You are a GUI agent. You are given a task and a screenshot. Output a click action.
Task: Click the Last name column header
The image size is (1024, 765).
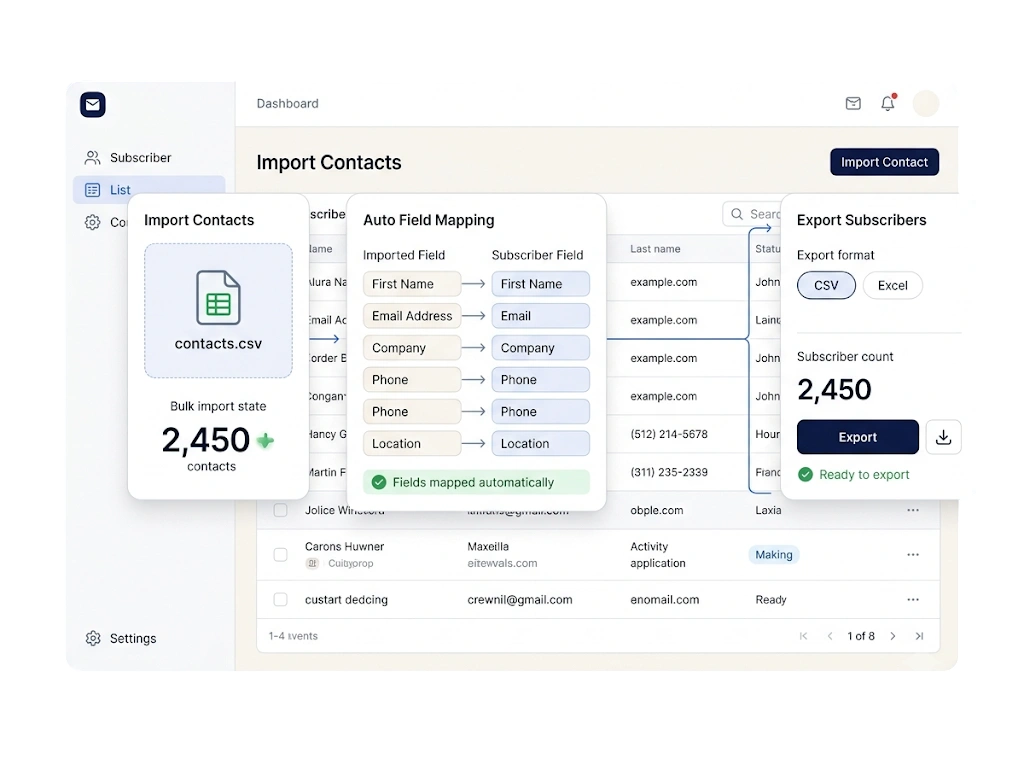655,249
